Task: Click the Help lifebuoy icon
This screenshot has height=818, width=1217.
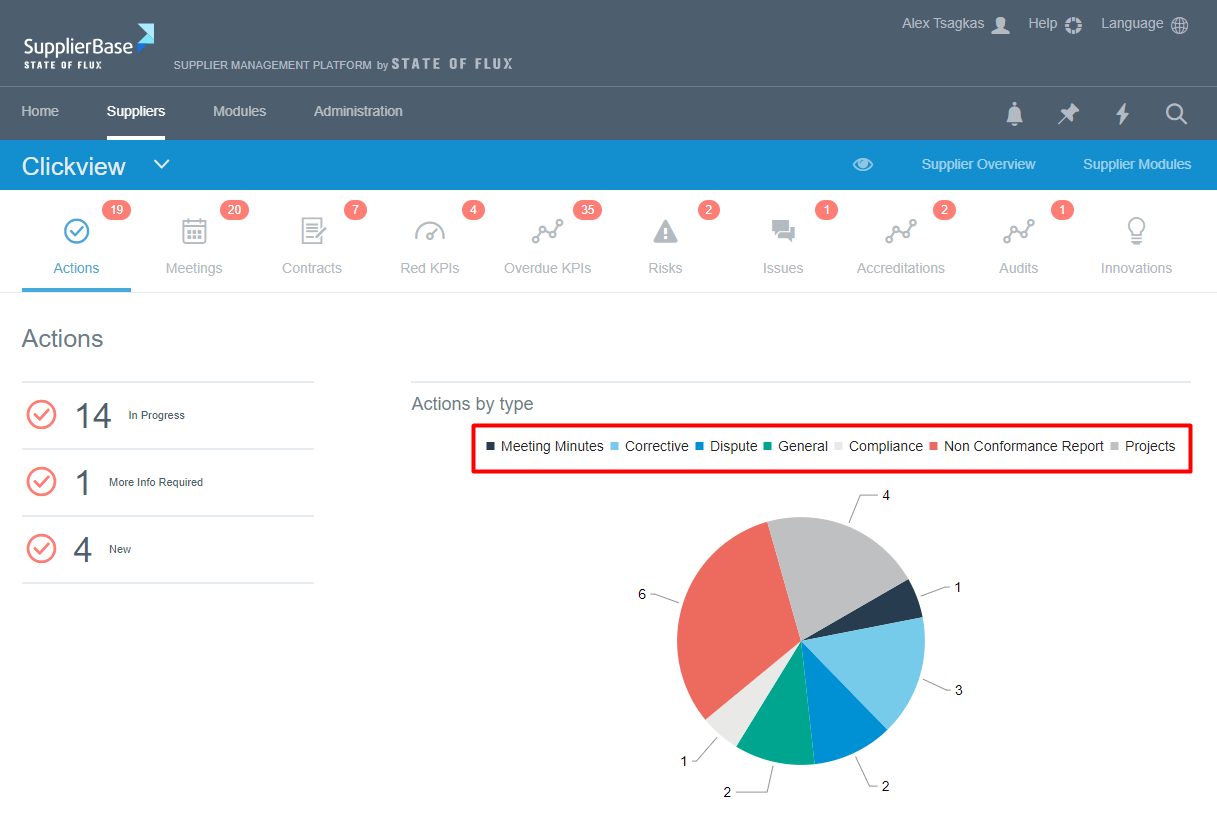Action: [x=1073, y=25]
